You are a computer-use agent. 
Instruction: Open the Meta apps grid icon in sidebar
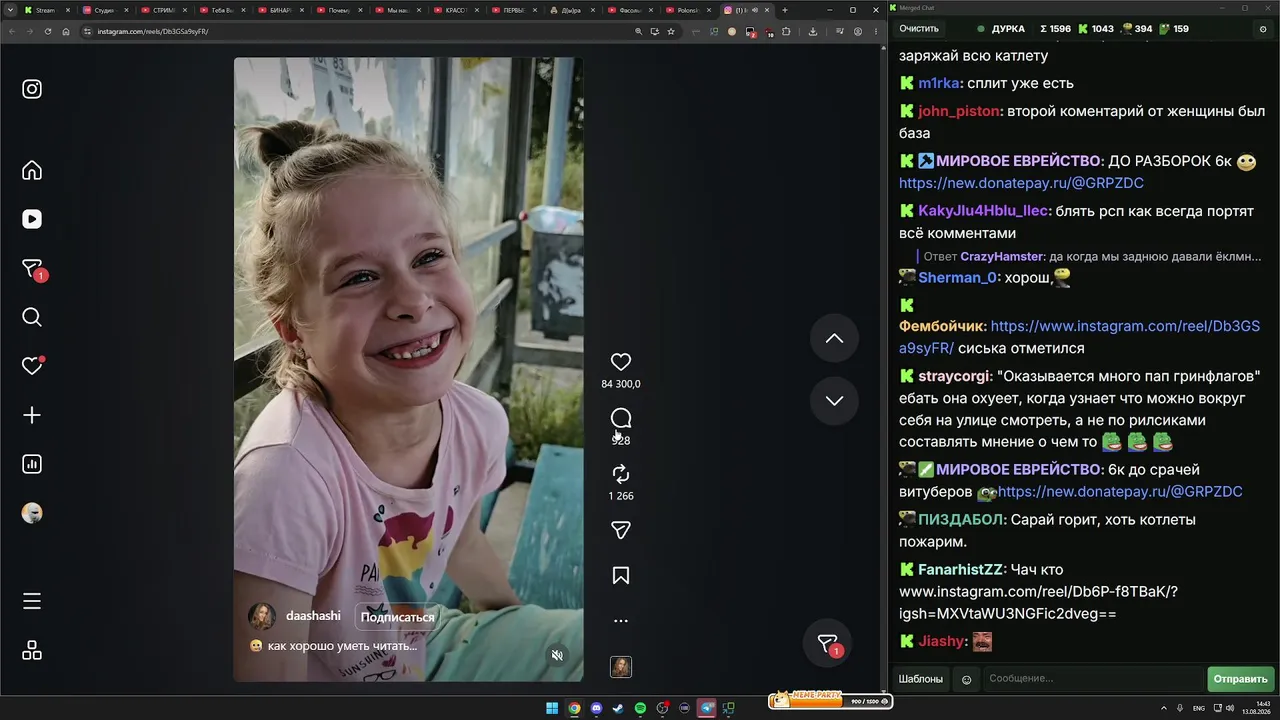click(32, 650)
